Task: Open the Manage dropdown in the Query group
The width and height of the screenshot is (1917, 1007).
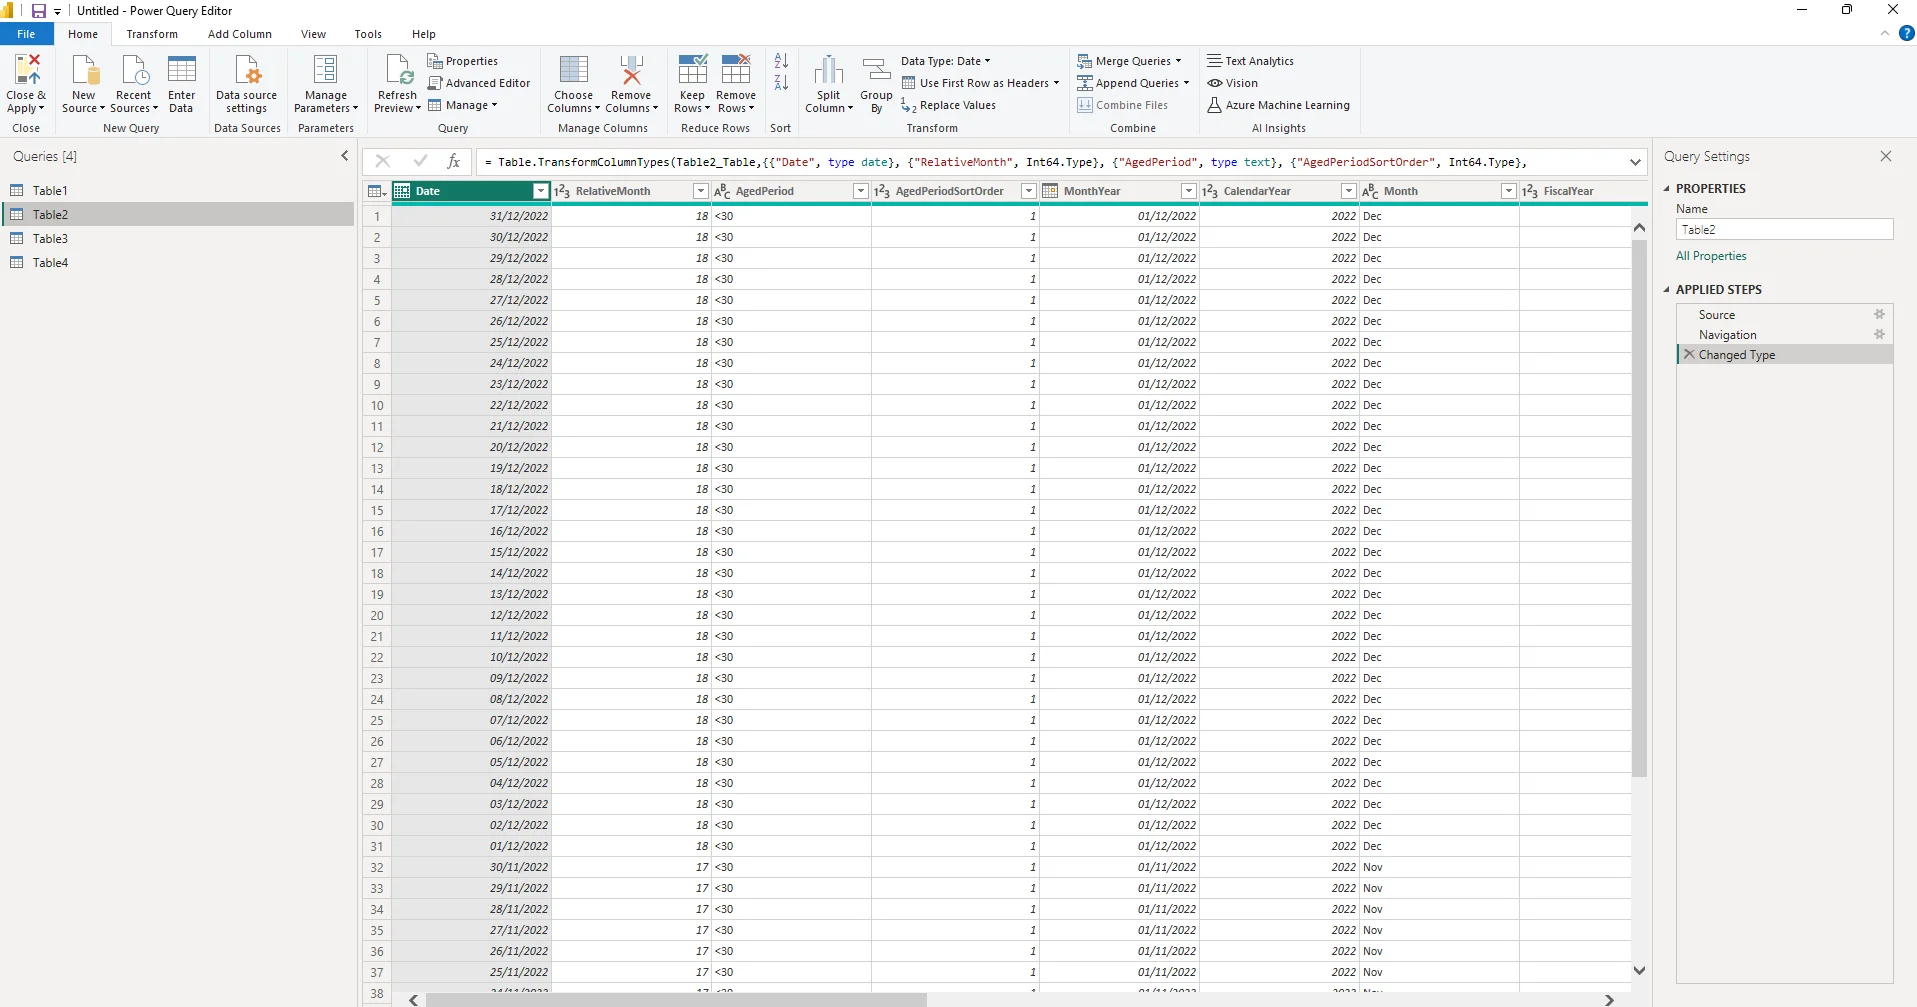Action: (463, 105)
